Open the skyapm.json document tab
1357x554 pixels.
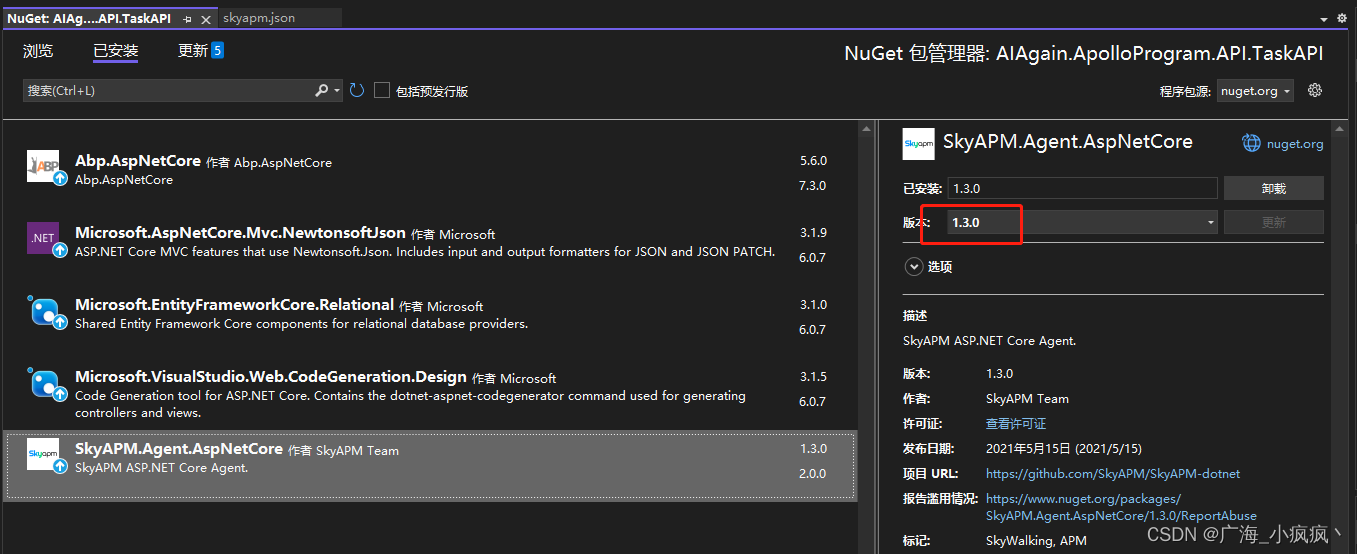point(258,18)
